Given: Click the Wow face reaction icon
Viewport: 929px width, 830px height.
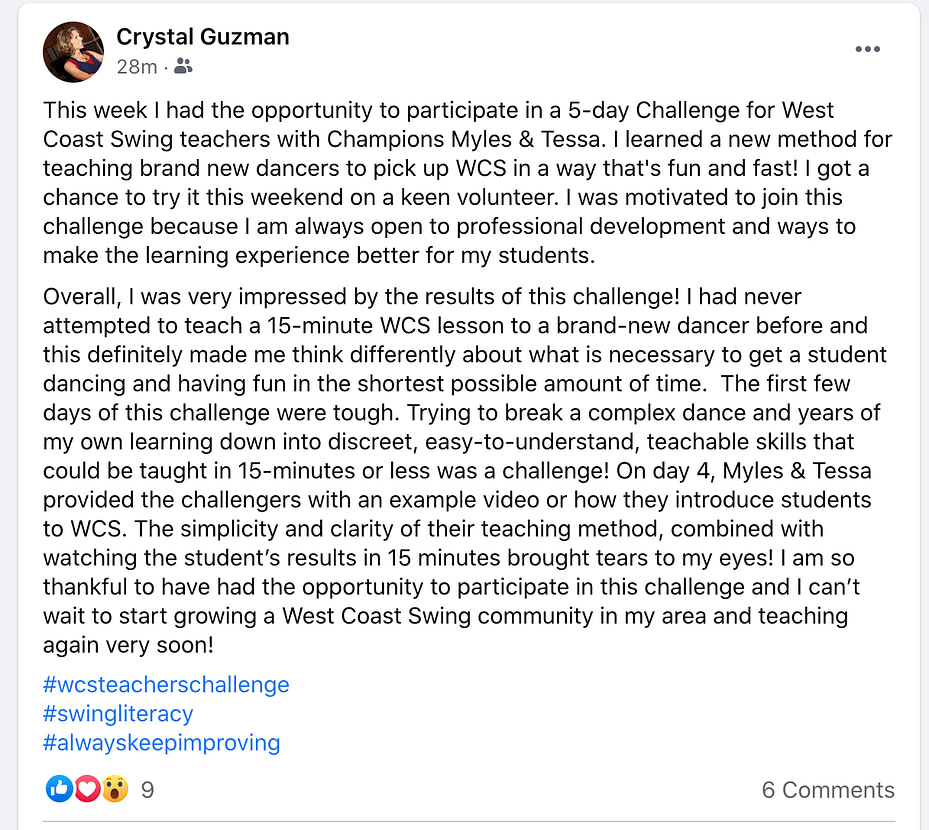Looking at the screenshot, I should [x=115, y=789].
